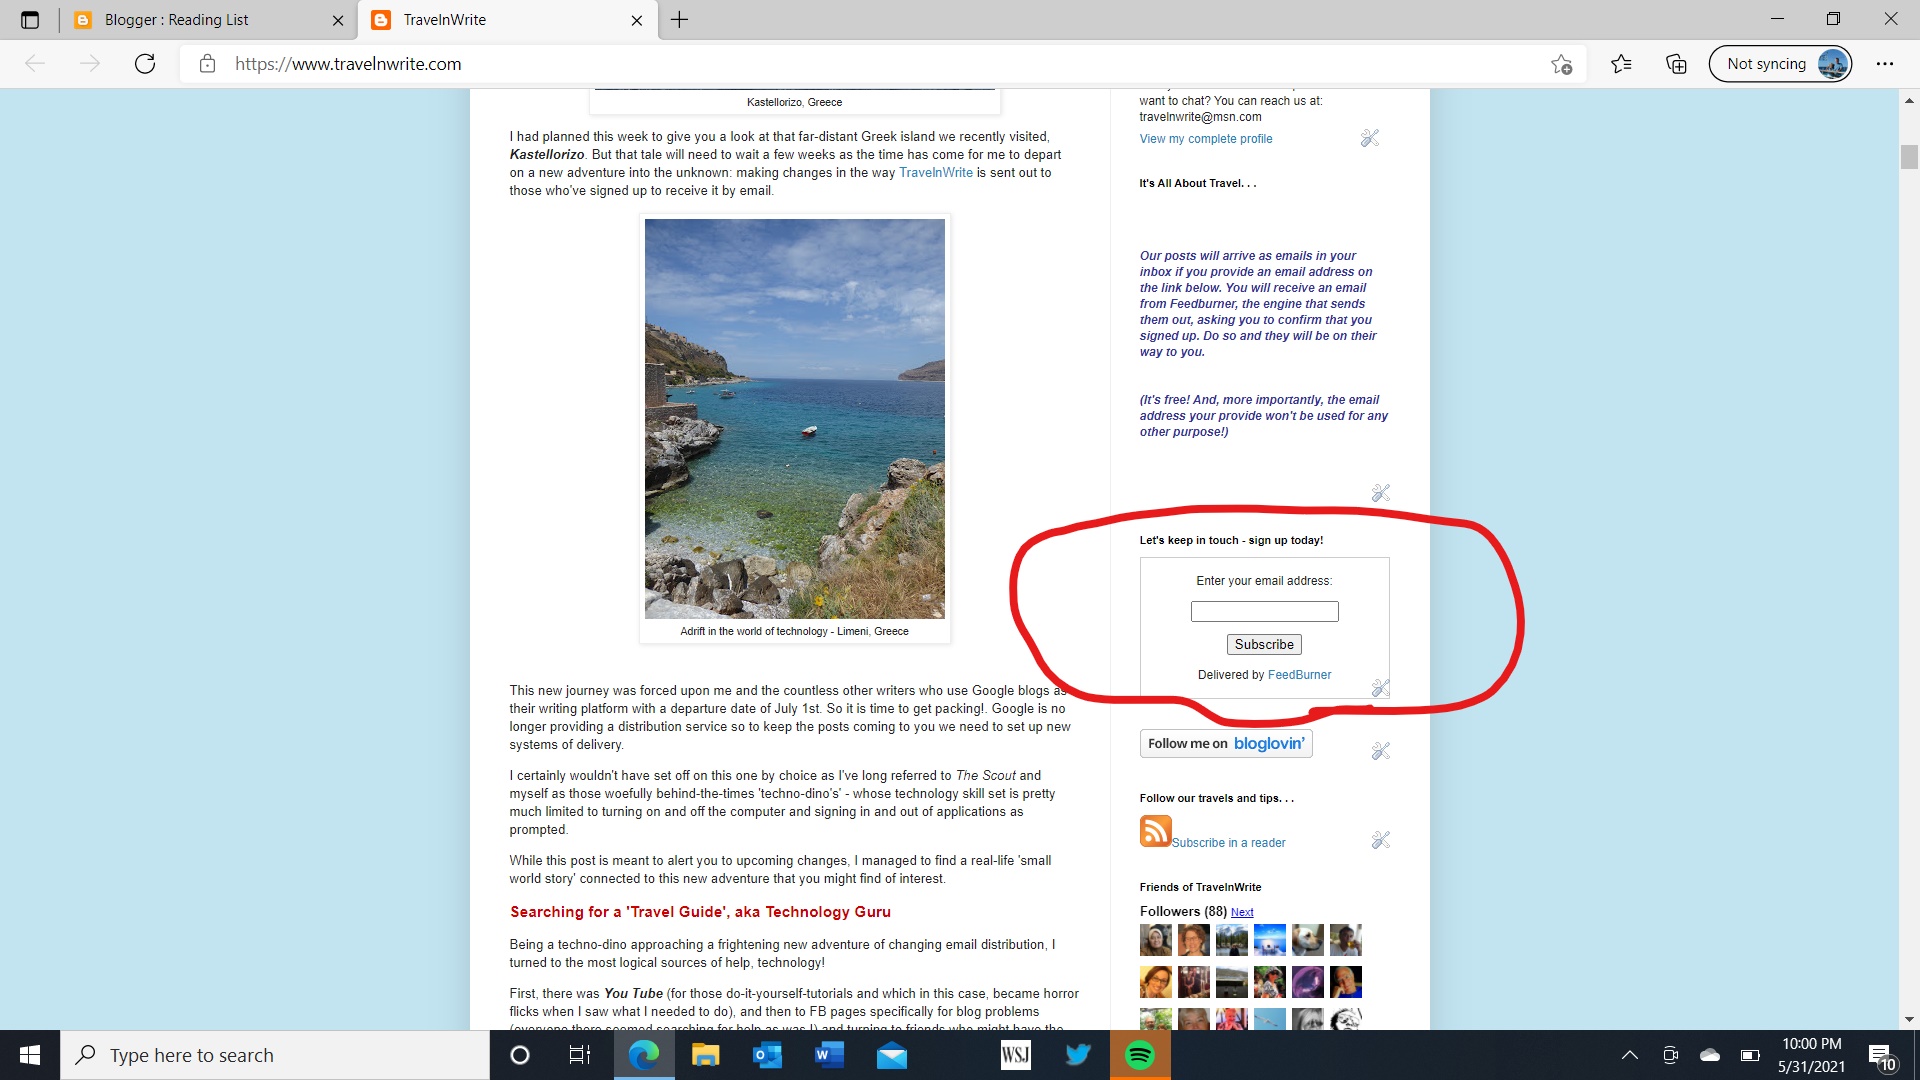Open a new browser tab
The width and height of the screenshot is (1920, 1080).
point(680,20)
